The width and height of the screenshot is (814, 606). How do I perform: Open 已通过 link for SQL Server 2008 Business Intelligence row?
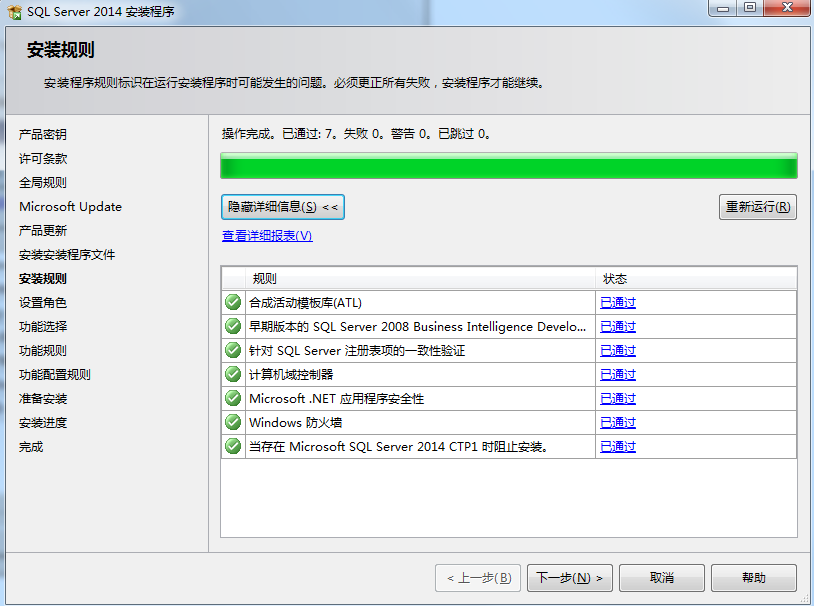pos(618,326)
